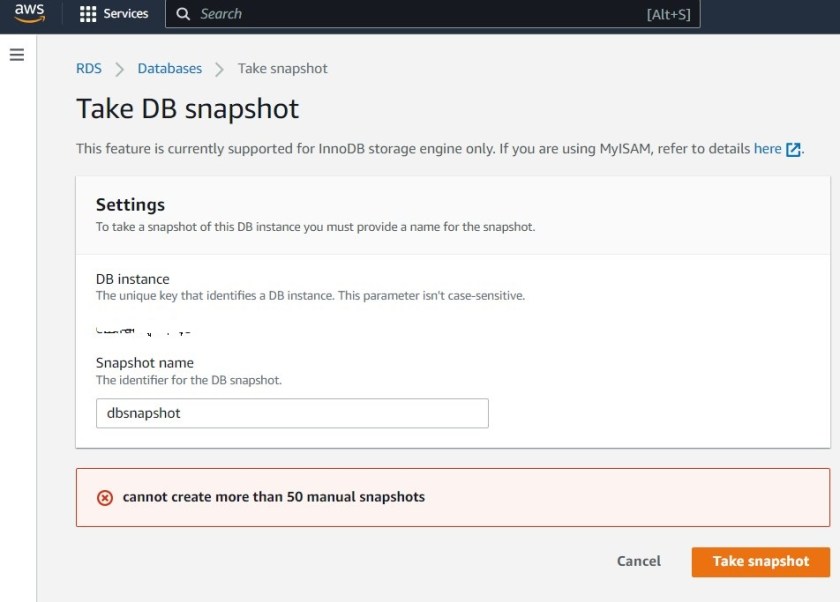Click inside the top search bar
840x602 pixels.
pyautogui.click(x=400, y=14)
